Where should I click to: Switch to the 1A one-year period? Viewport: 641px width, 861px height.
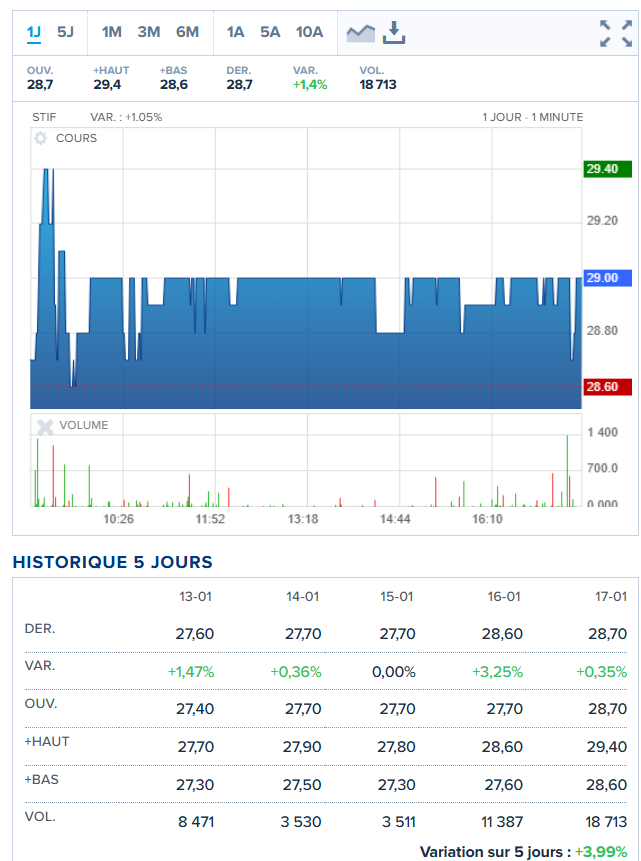pos(235,32)
